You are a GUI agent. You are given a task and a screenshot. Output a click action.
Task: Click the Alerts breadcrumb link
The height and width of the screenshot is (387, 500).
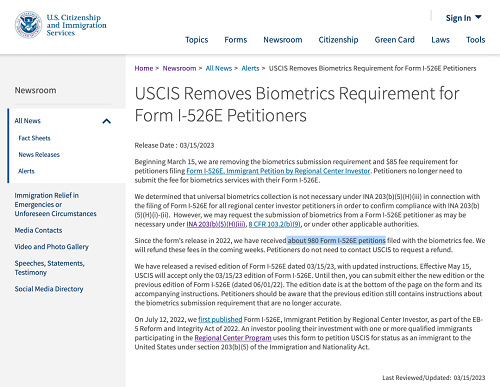(250, 68)
